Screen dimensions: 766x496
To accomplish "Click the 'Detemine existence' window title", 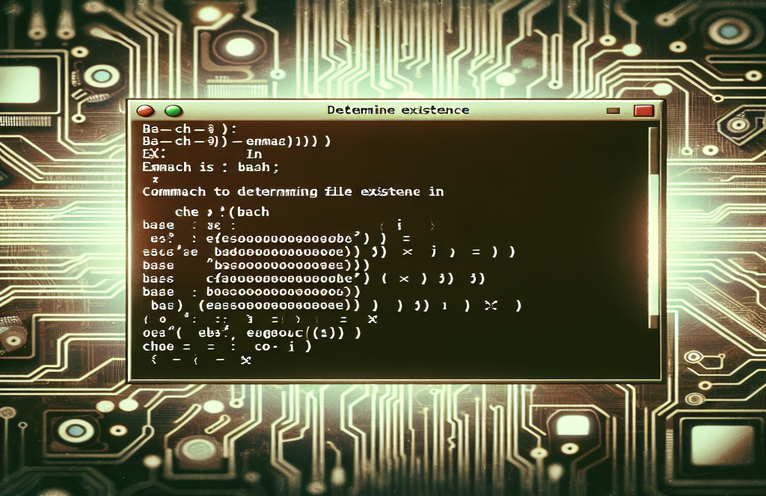I will pos(398,109).
